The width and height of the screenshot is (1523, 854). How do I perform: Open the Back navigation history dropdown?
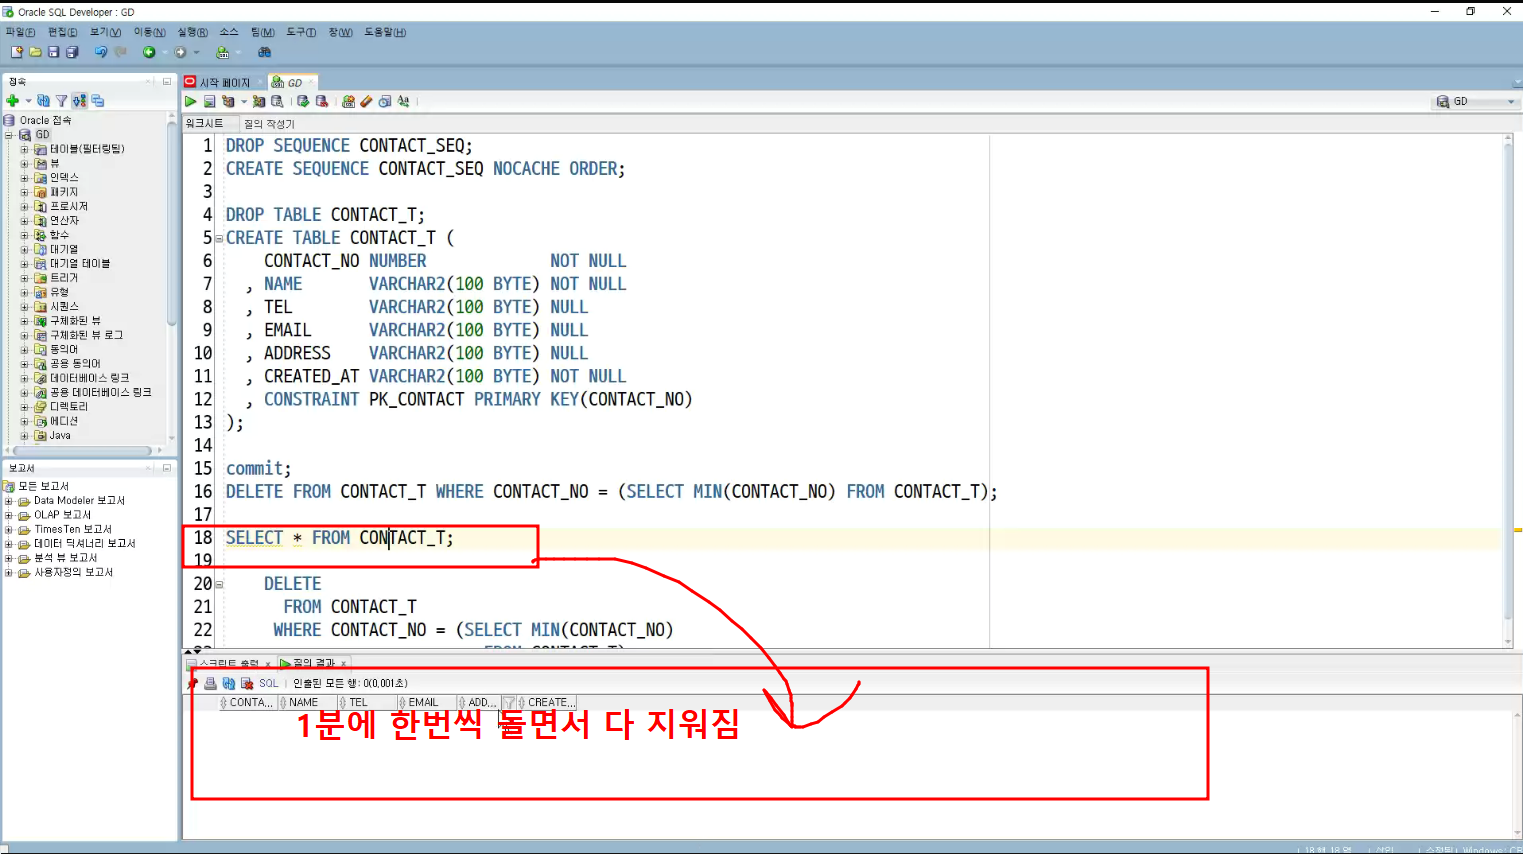pyautogui.click(x=164, y=52)
